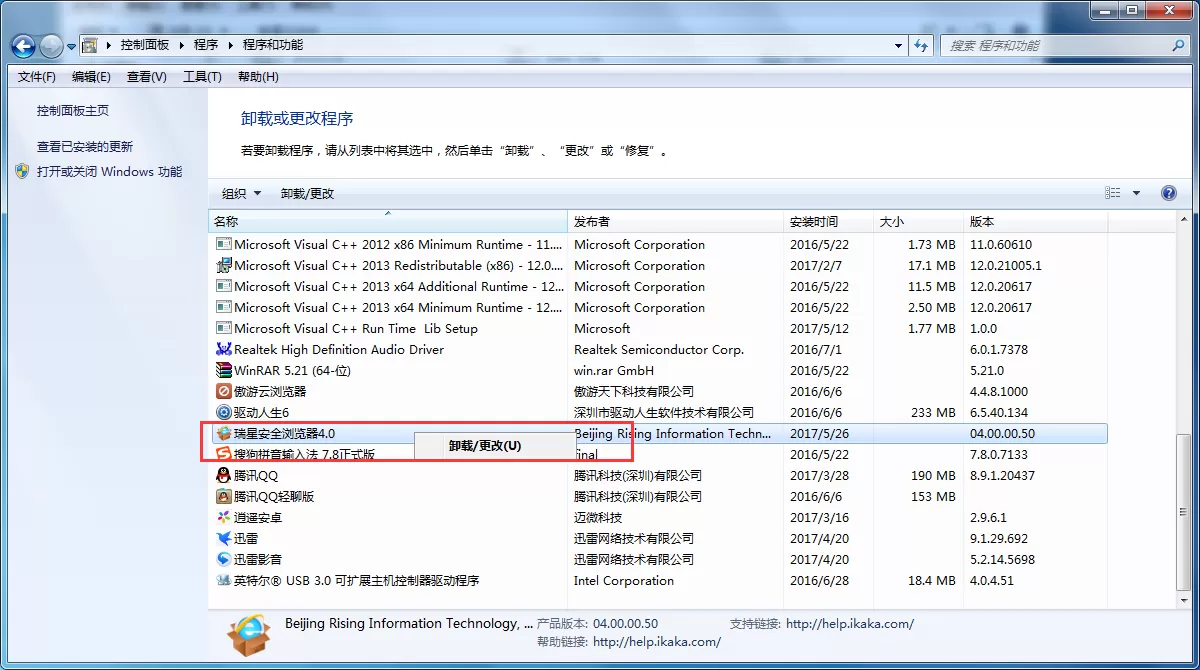Choose 卸载/更改(U) from the context menu

pyautogui.click(x=485, y=446)
